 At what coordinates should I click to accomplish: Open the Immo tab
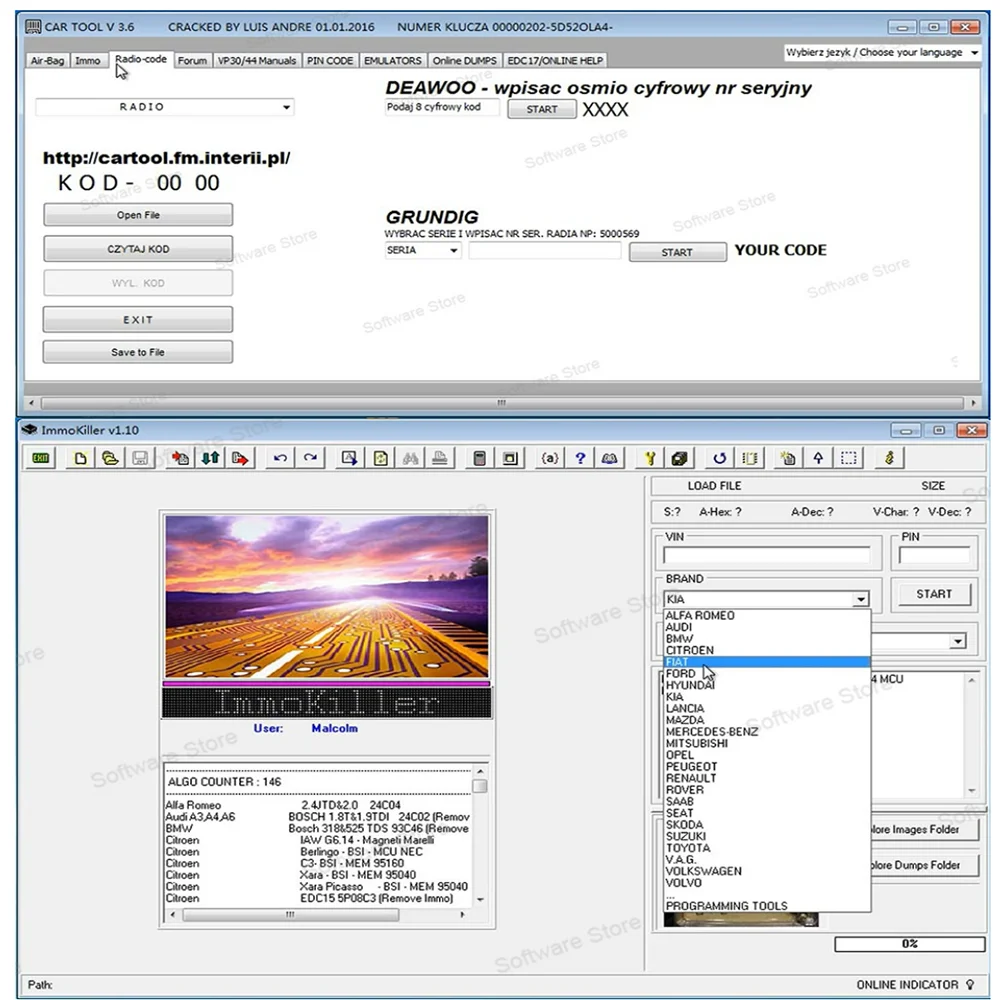pyautogui.click(x=87, y=61)
